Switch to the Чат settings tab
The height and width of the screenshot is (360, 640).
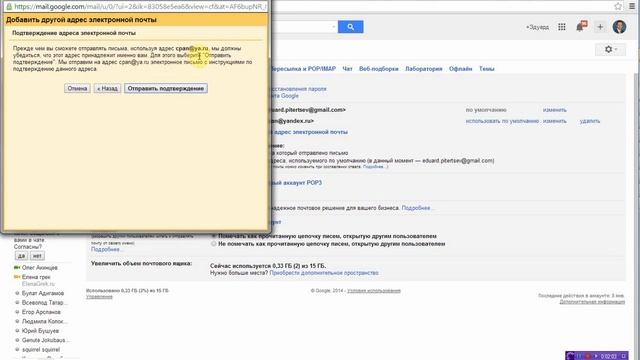tap(347, 69)
